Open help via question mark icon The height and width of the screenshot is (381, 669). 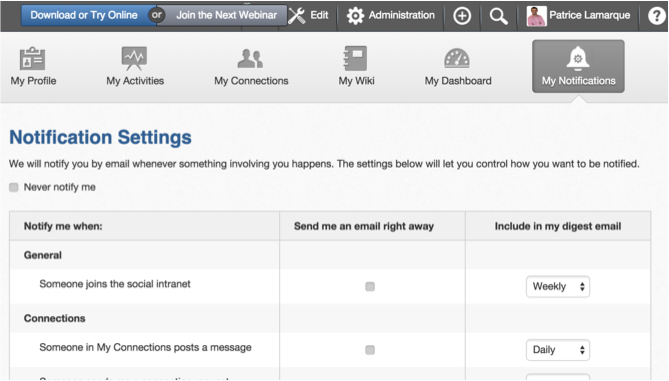click(x=657, y=16)
